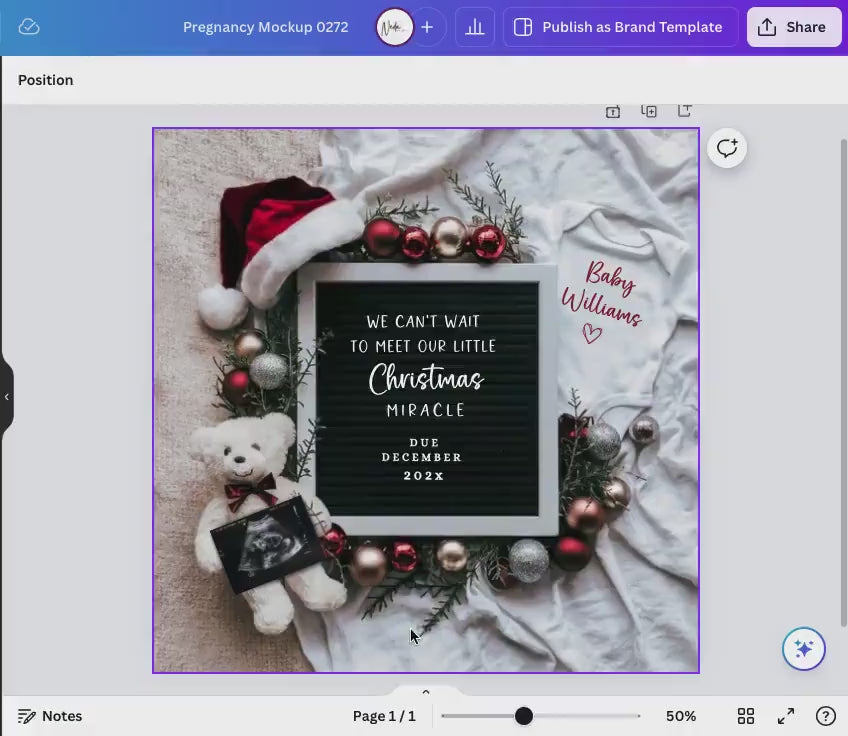Click the add comment bubble icon
The width and height of the screenshot is (848, 736).
point(727,148)
